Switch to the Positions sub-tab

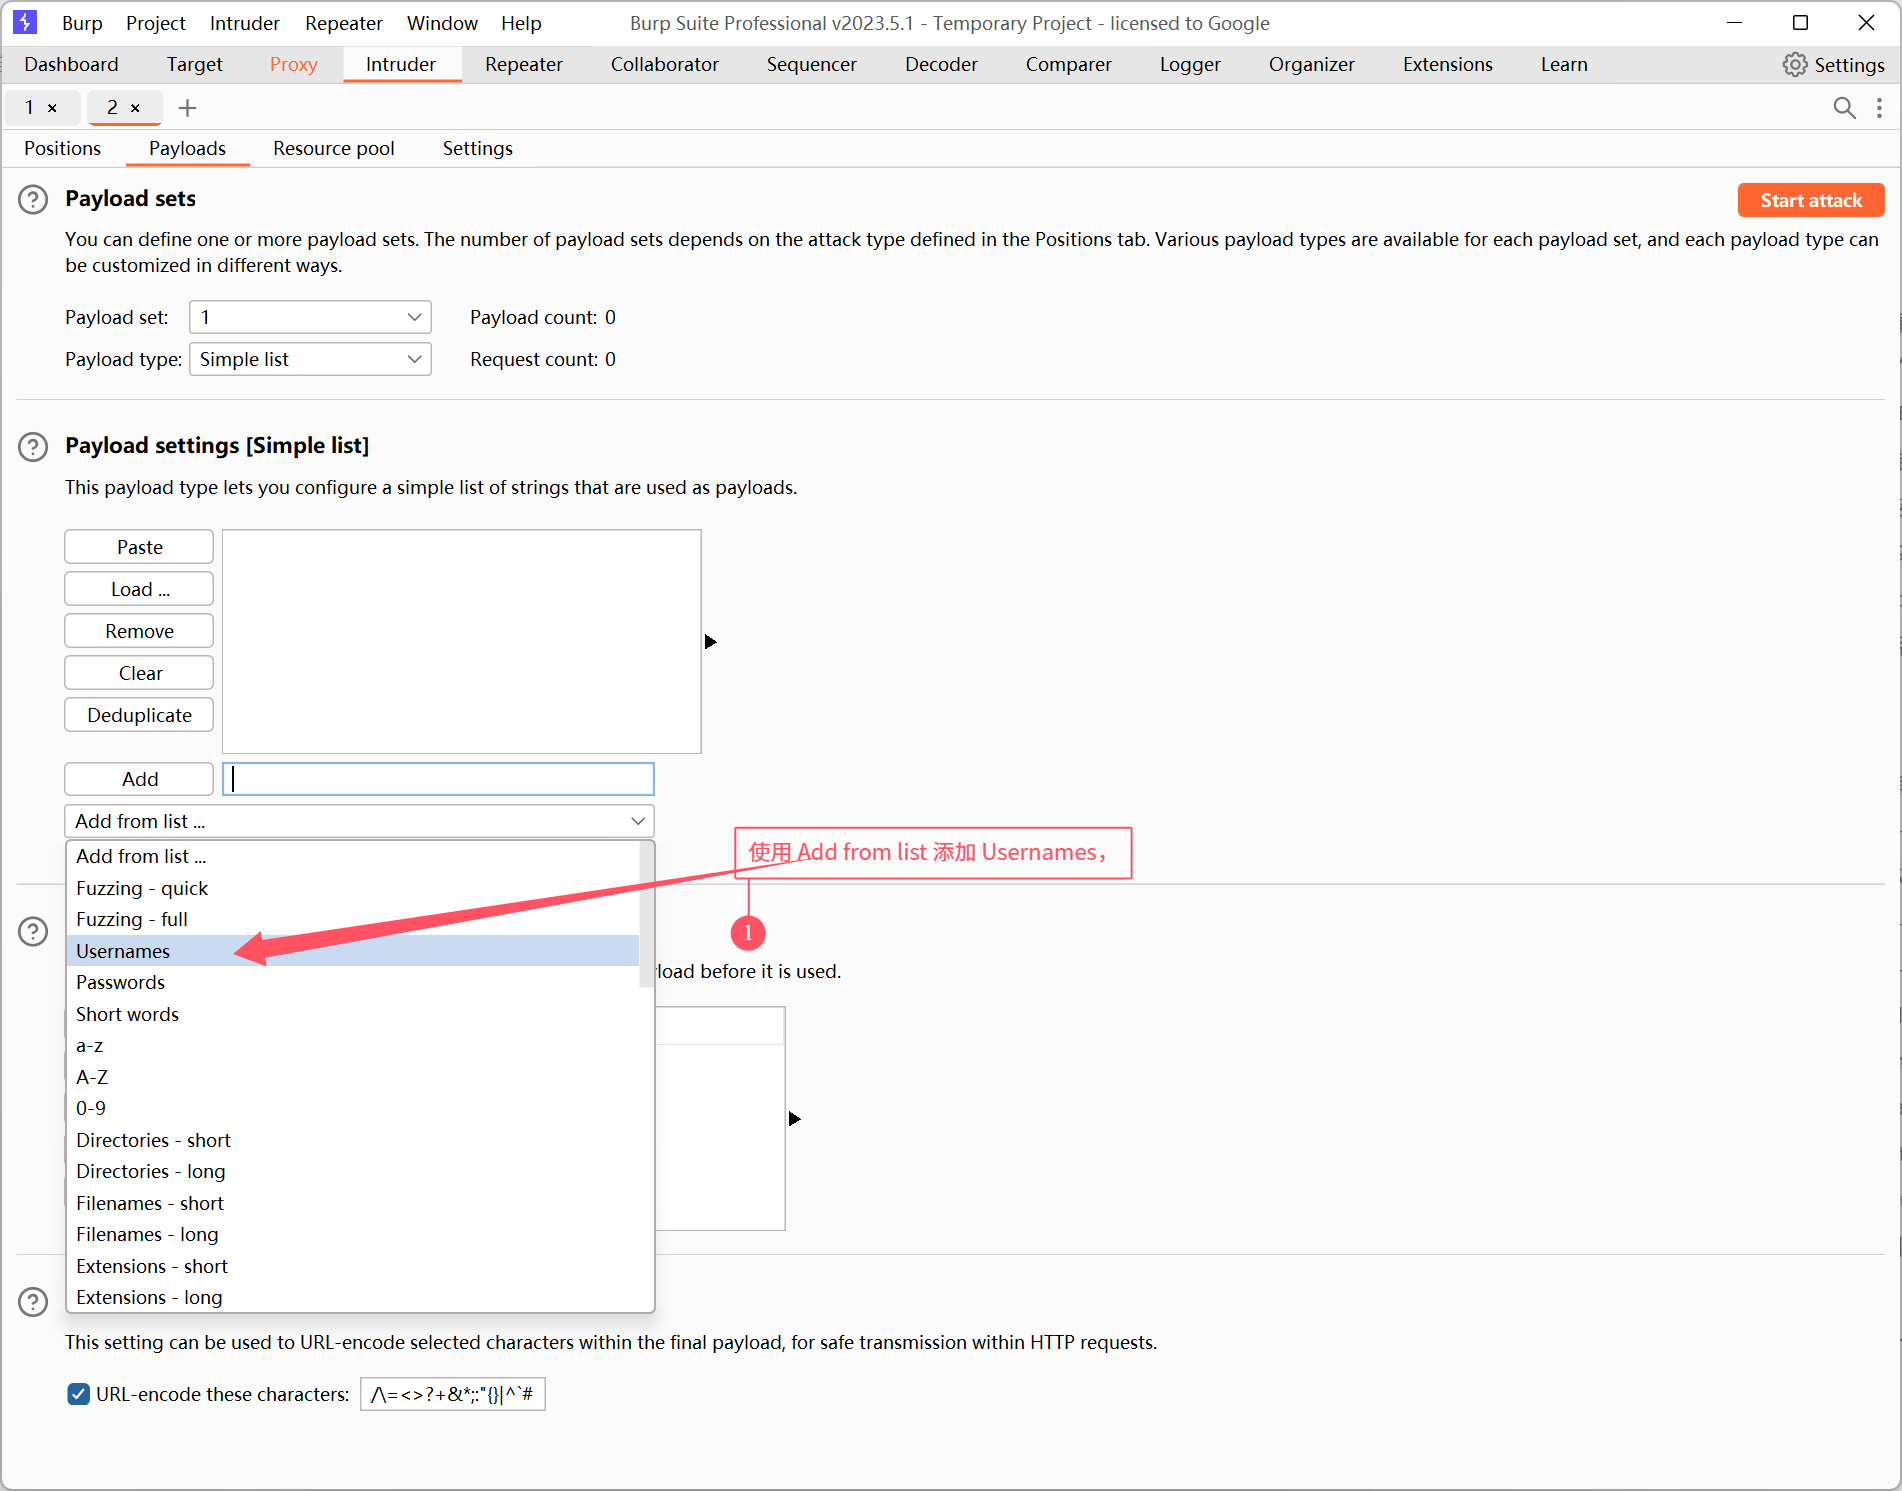(x=63, y=149)
